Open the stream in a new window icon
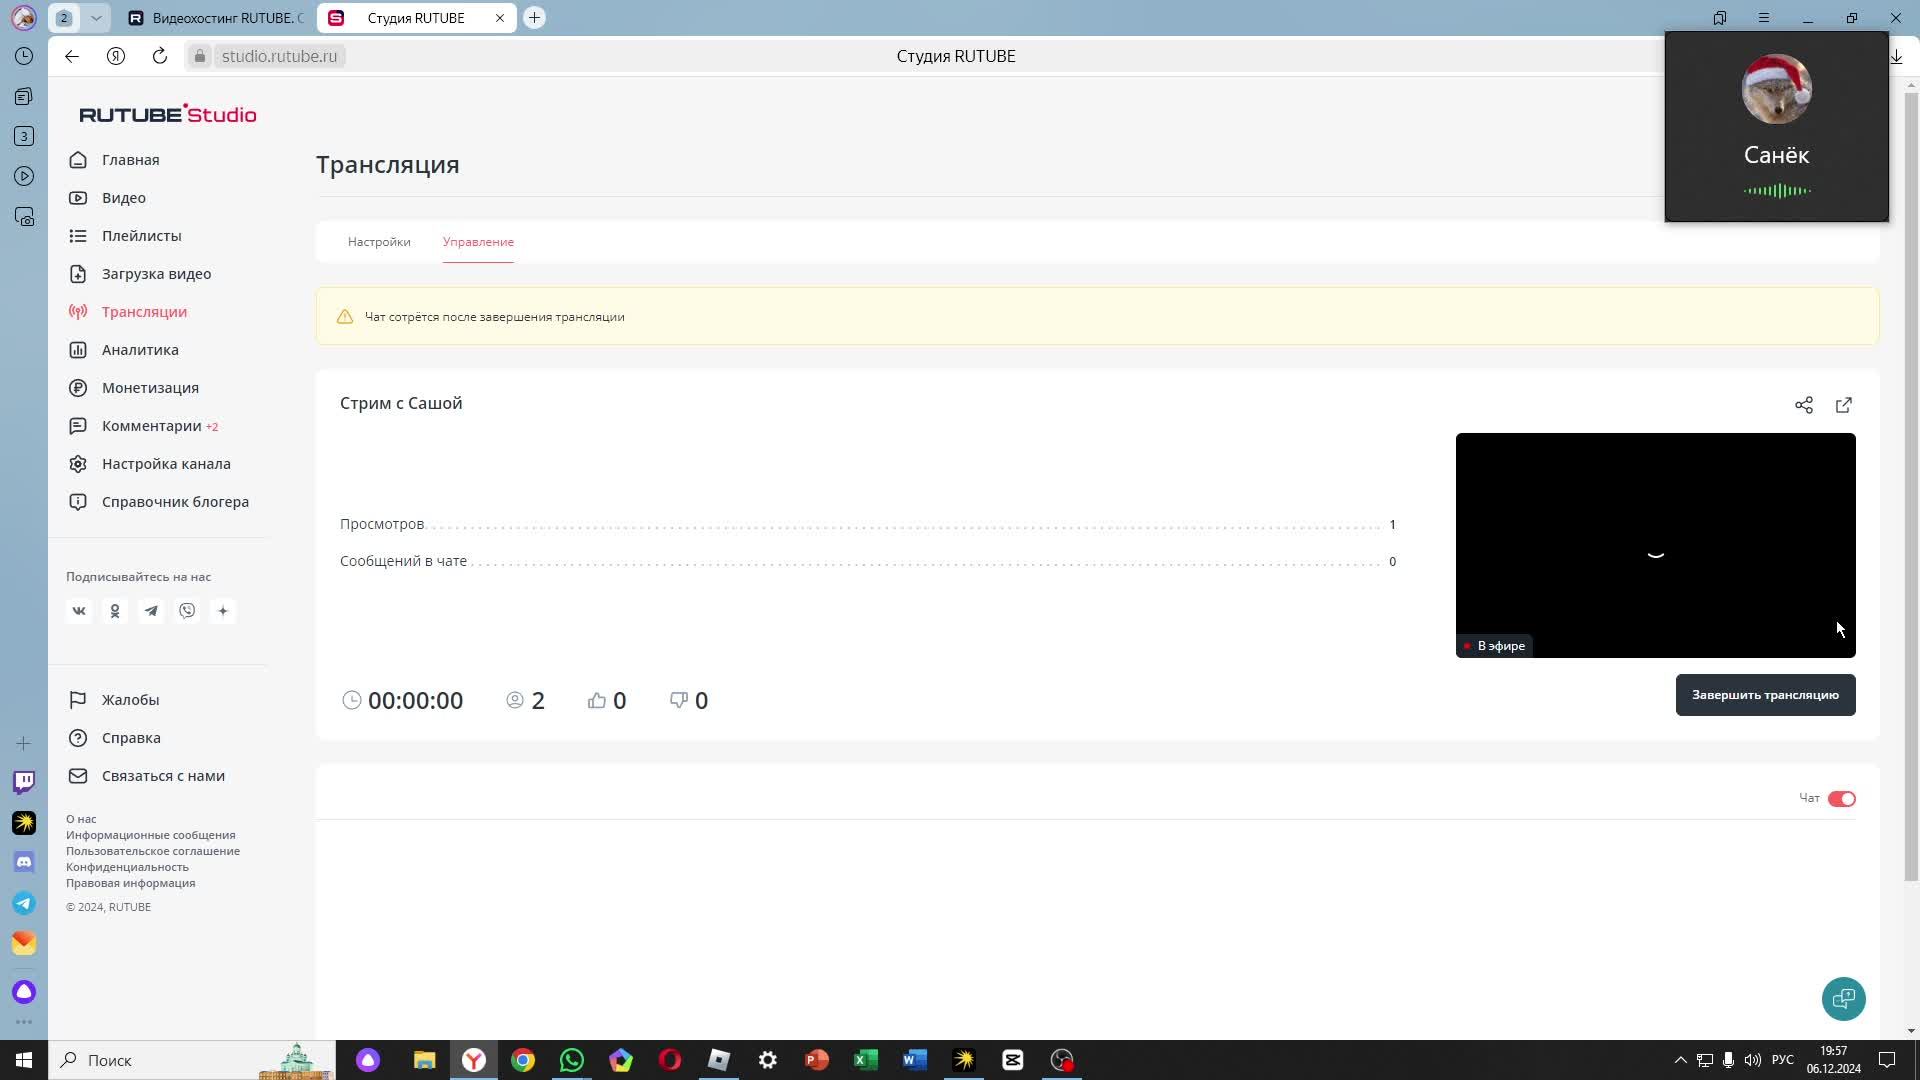 1843,405
